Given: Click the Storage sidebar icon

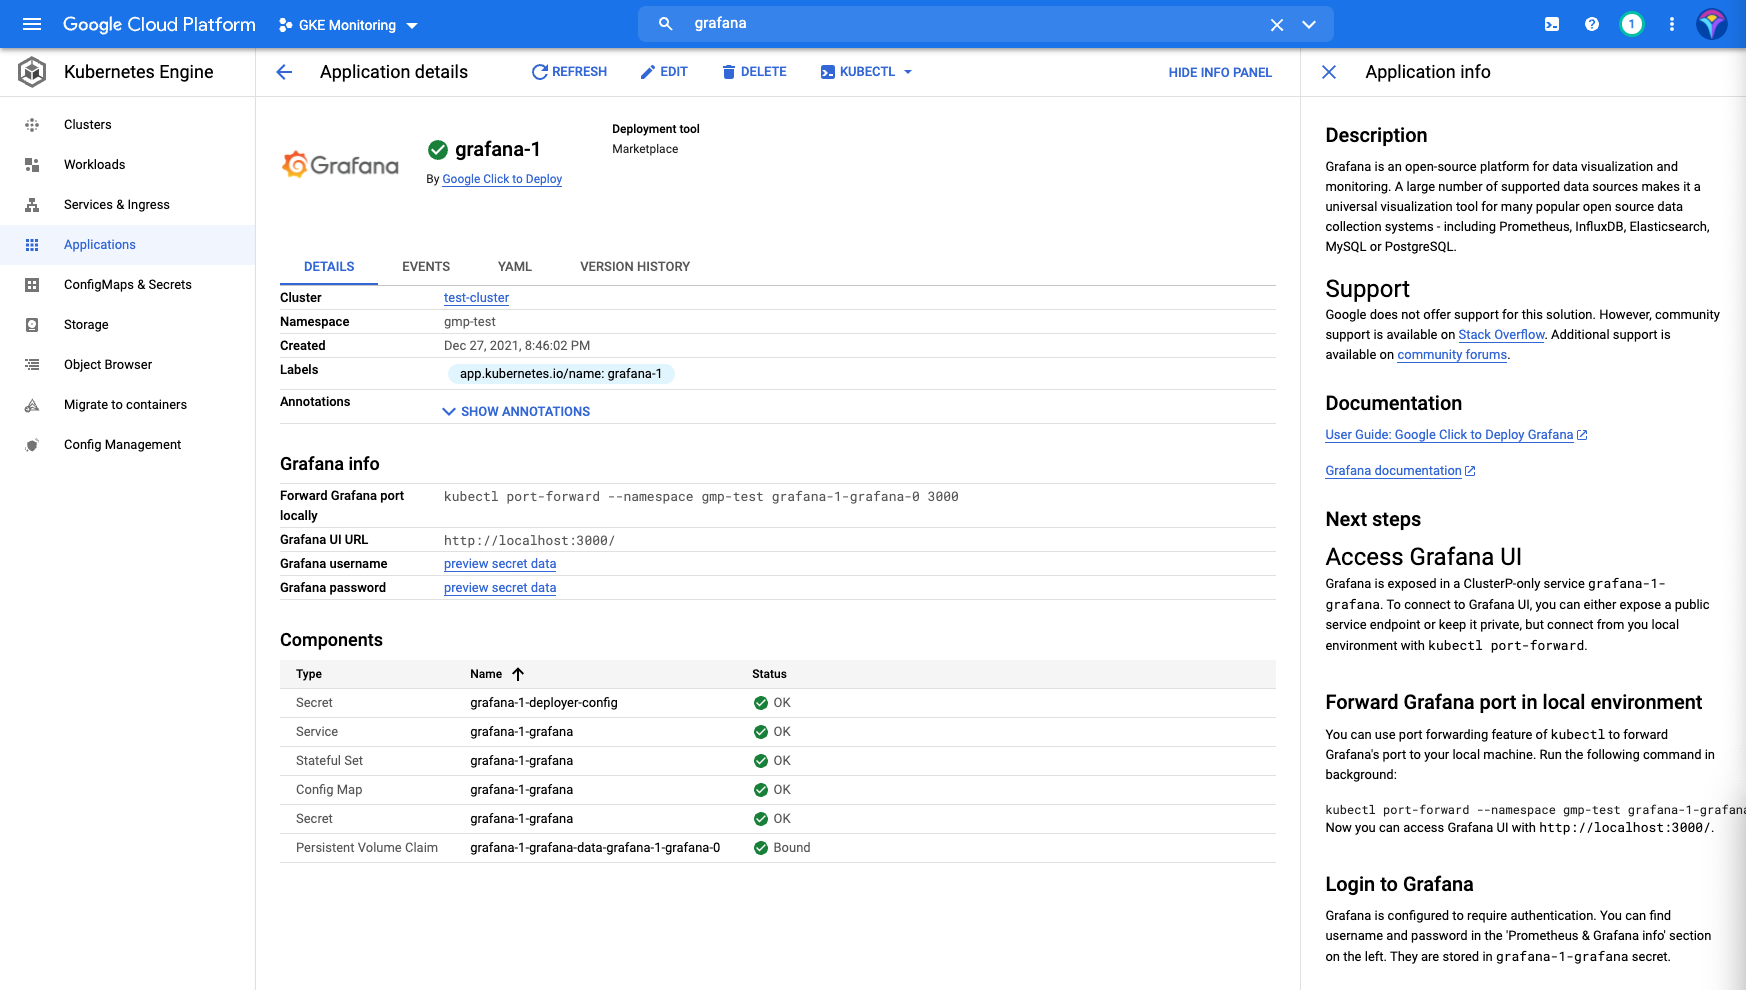Looking at the screenshot, I should click(32, 325).
